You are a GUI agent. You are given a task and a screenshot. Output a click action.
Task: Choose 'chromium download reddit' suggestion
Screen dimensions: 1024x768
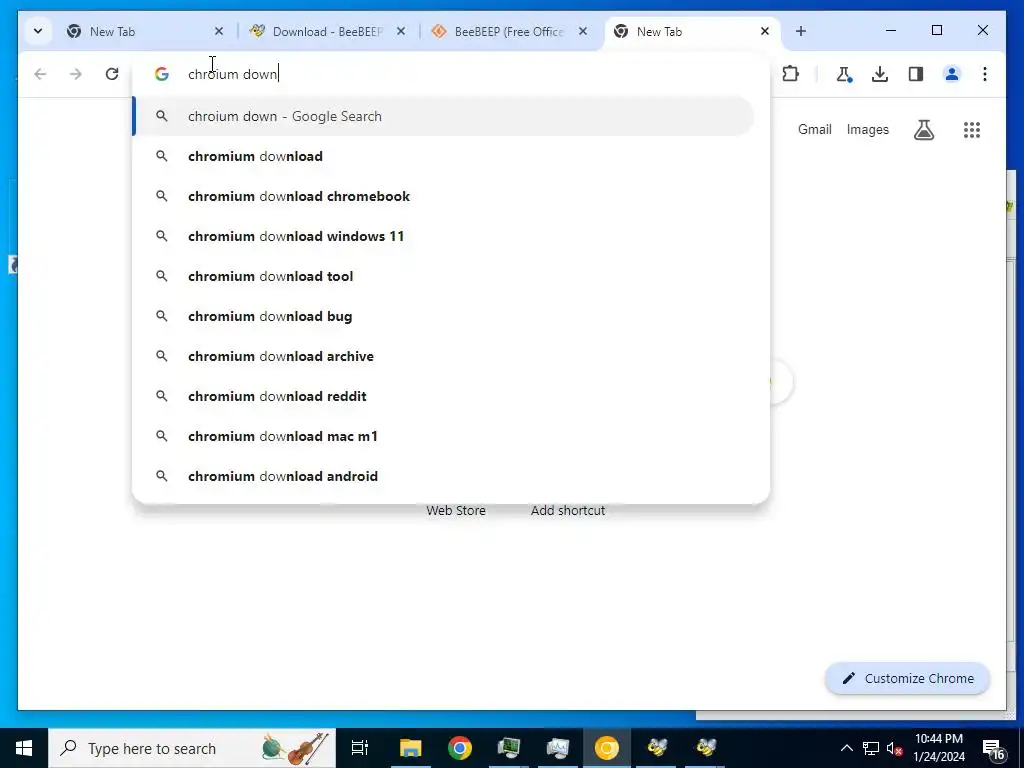(444, 396)
